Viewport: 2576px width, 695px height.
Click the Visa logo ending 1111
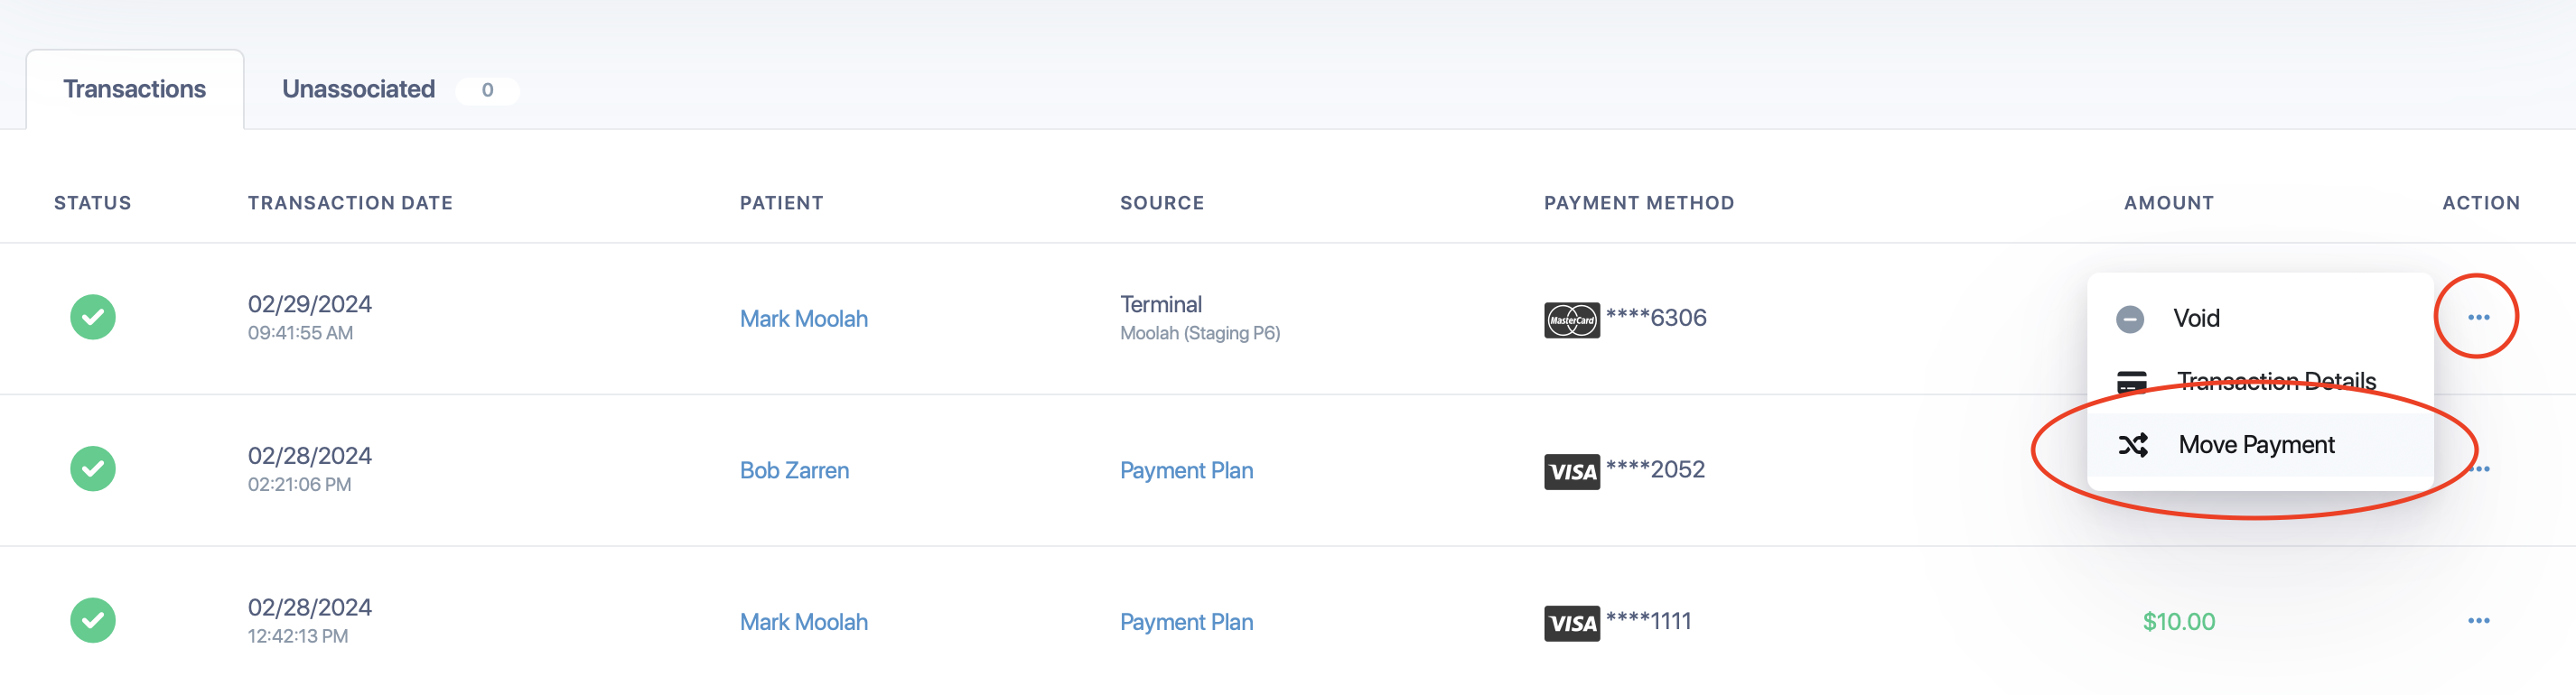[1571, 623]
